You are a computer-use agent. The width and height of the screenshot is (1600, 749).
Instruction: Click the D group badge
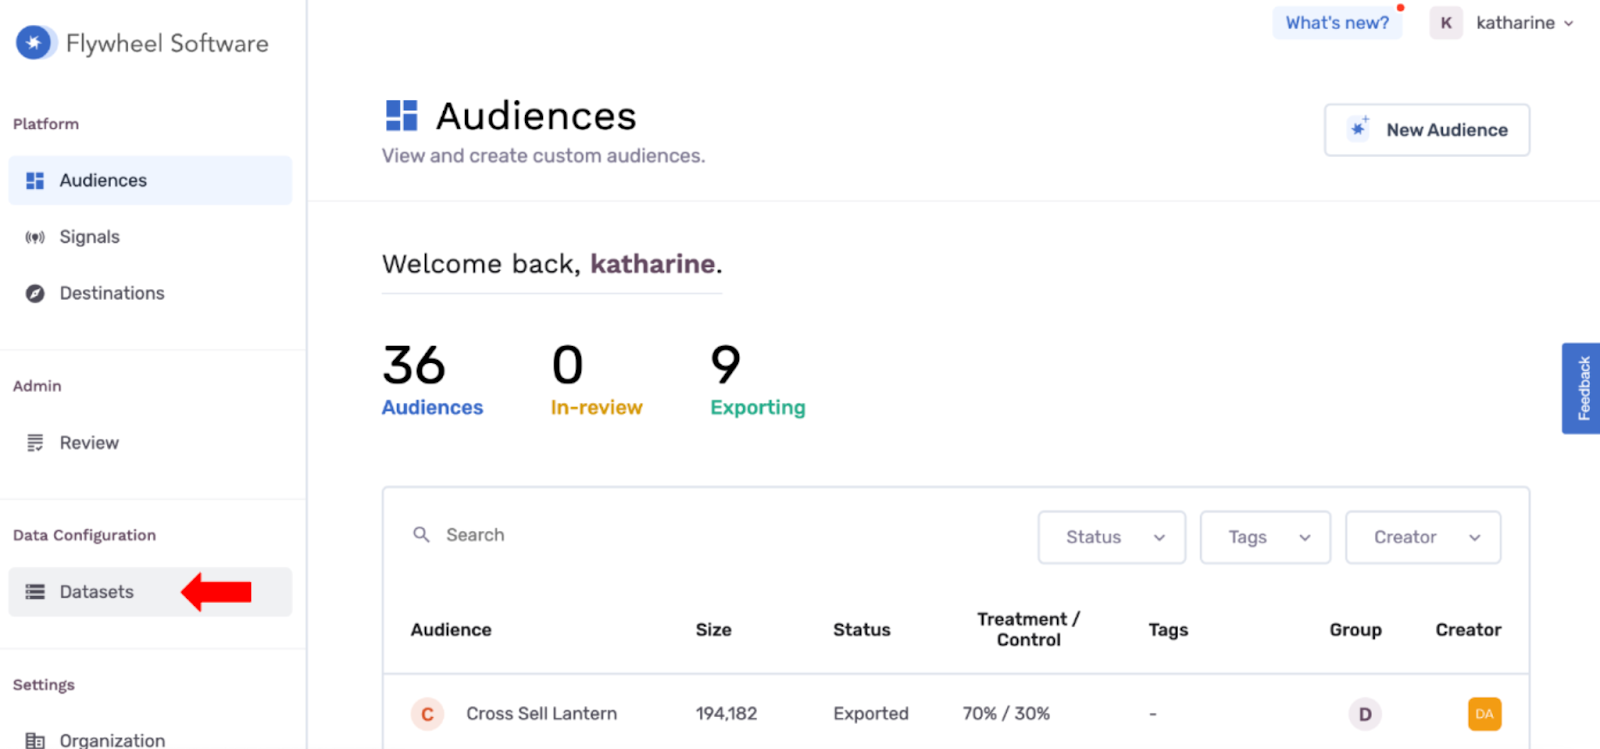pyautogui.click(x=1365, y=714)
